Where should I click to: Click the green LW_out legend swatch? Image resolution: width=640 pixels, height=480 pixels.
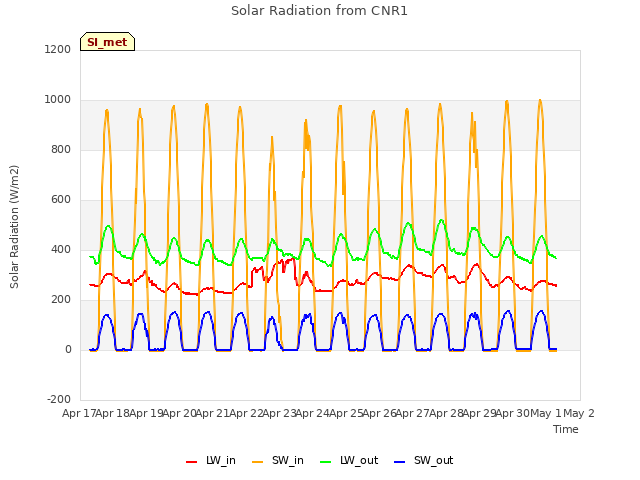point(326,462)
